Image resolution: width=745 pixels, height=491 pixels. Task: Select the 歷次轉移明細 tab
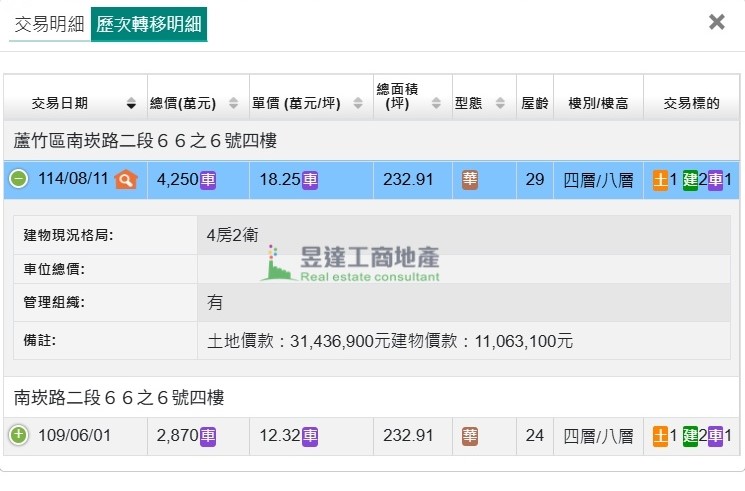tap(148, 24)
